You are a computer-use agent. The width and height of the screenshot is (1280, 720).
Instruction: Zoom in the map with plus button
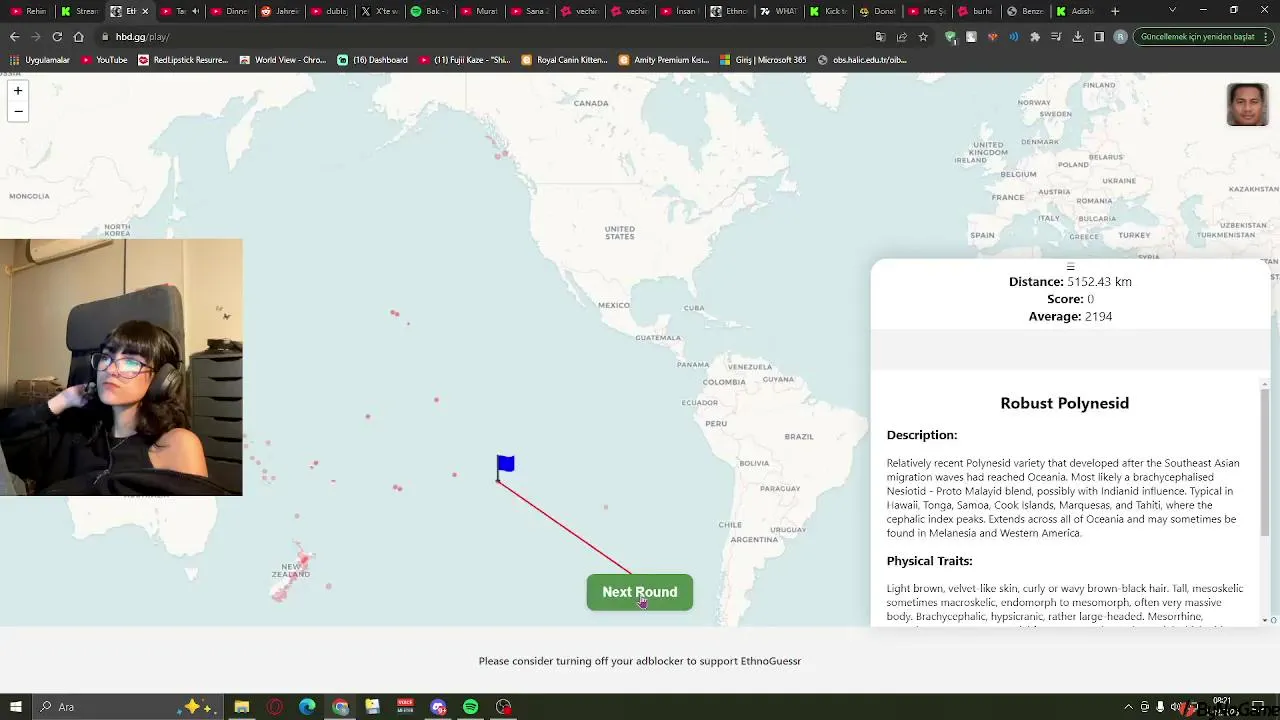(x=18, y=91)
